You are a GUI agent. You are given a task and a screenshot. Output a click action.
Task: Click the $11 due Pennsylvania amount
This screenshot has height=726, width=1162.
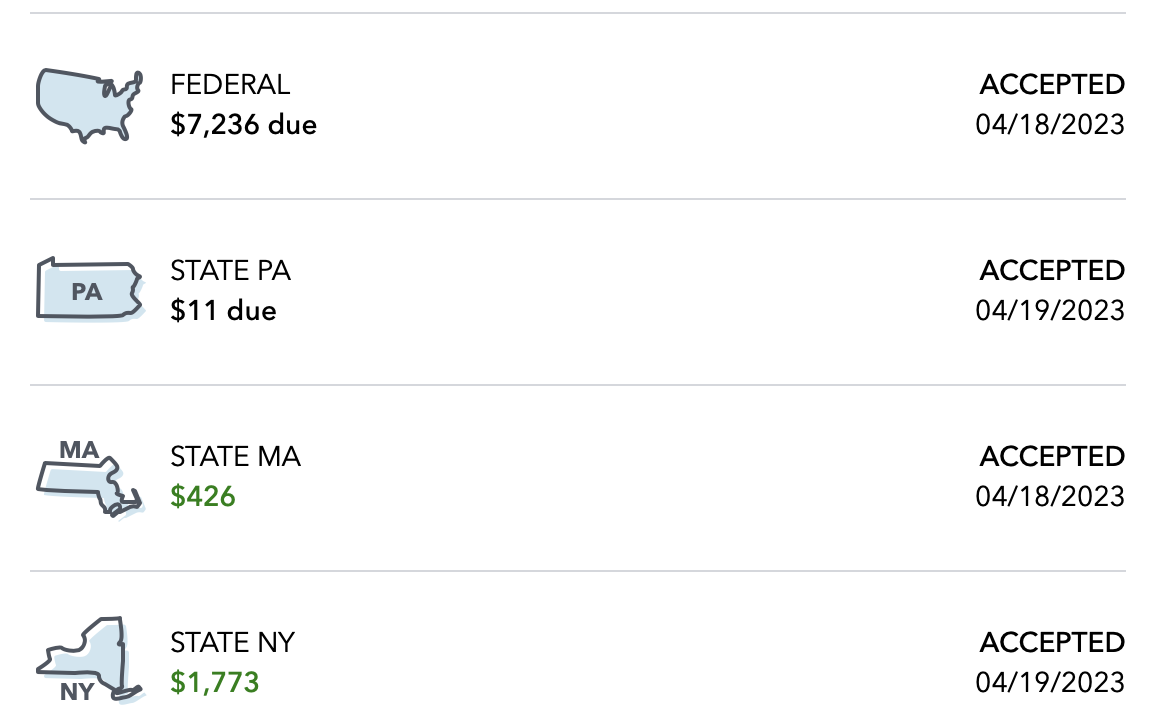tap(223, 311)
